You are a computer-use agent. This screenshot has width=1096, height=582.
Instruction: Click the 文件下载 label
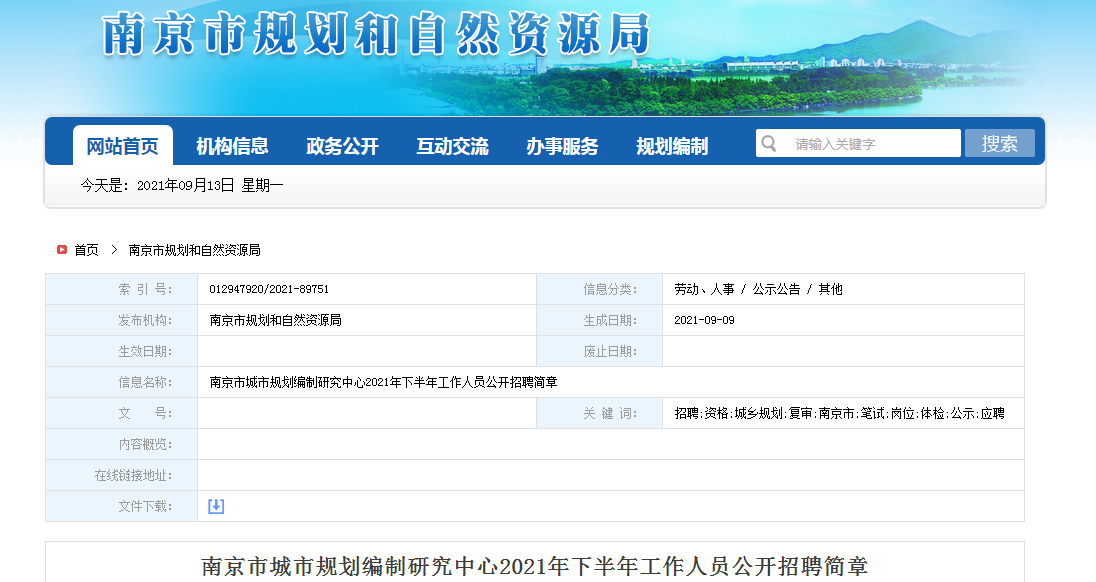[145, 506]
